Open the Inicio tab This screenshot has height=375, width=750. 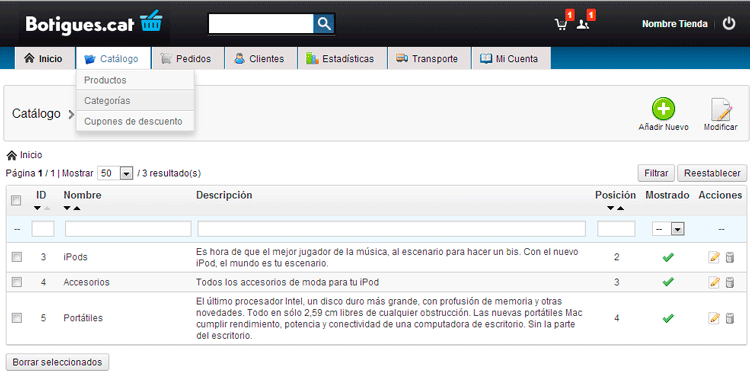click(44, 59)
